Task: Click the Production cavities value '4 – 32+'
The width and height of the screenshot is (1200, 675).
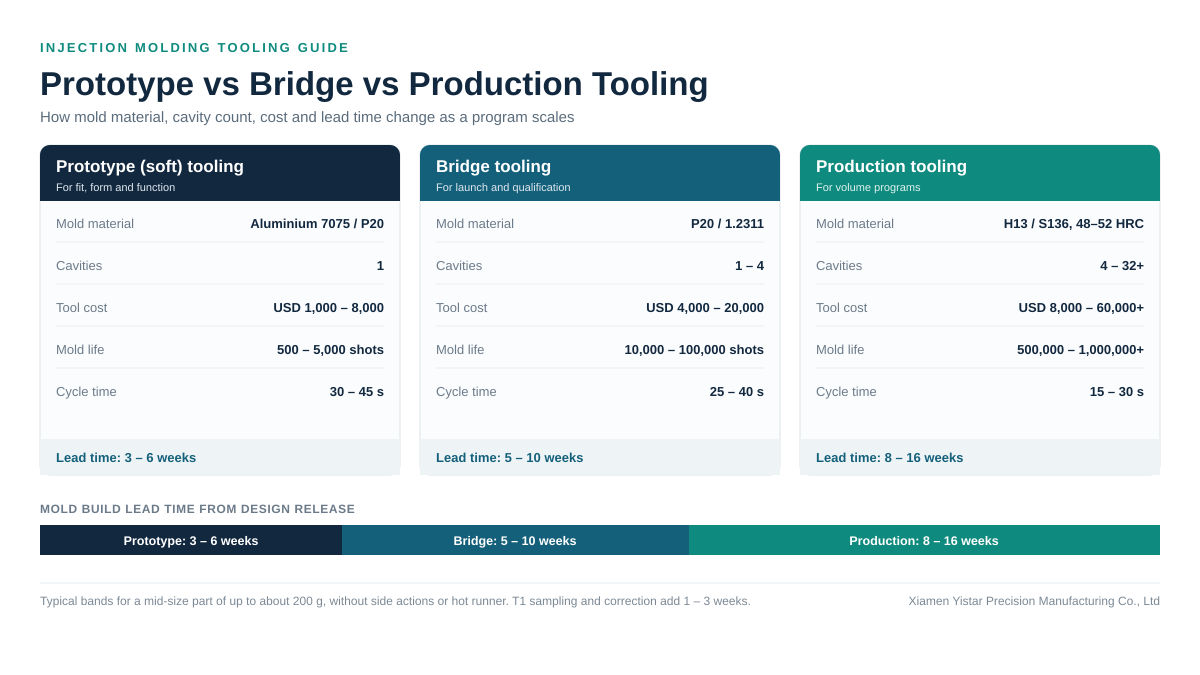Action: coord(1122,266)
